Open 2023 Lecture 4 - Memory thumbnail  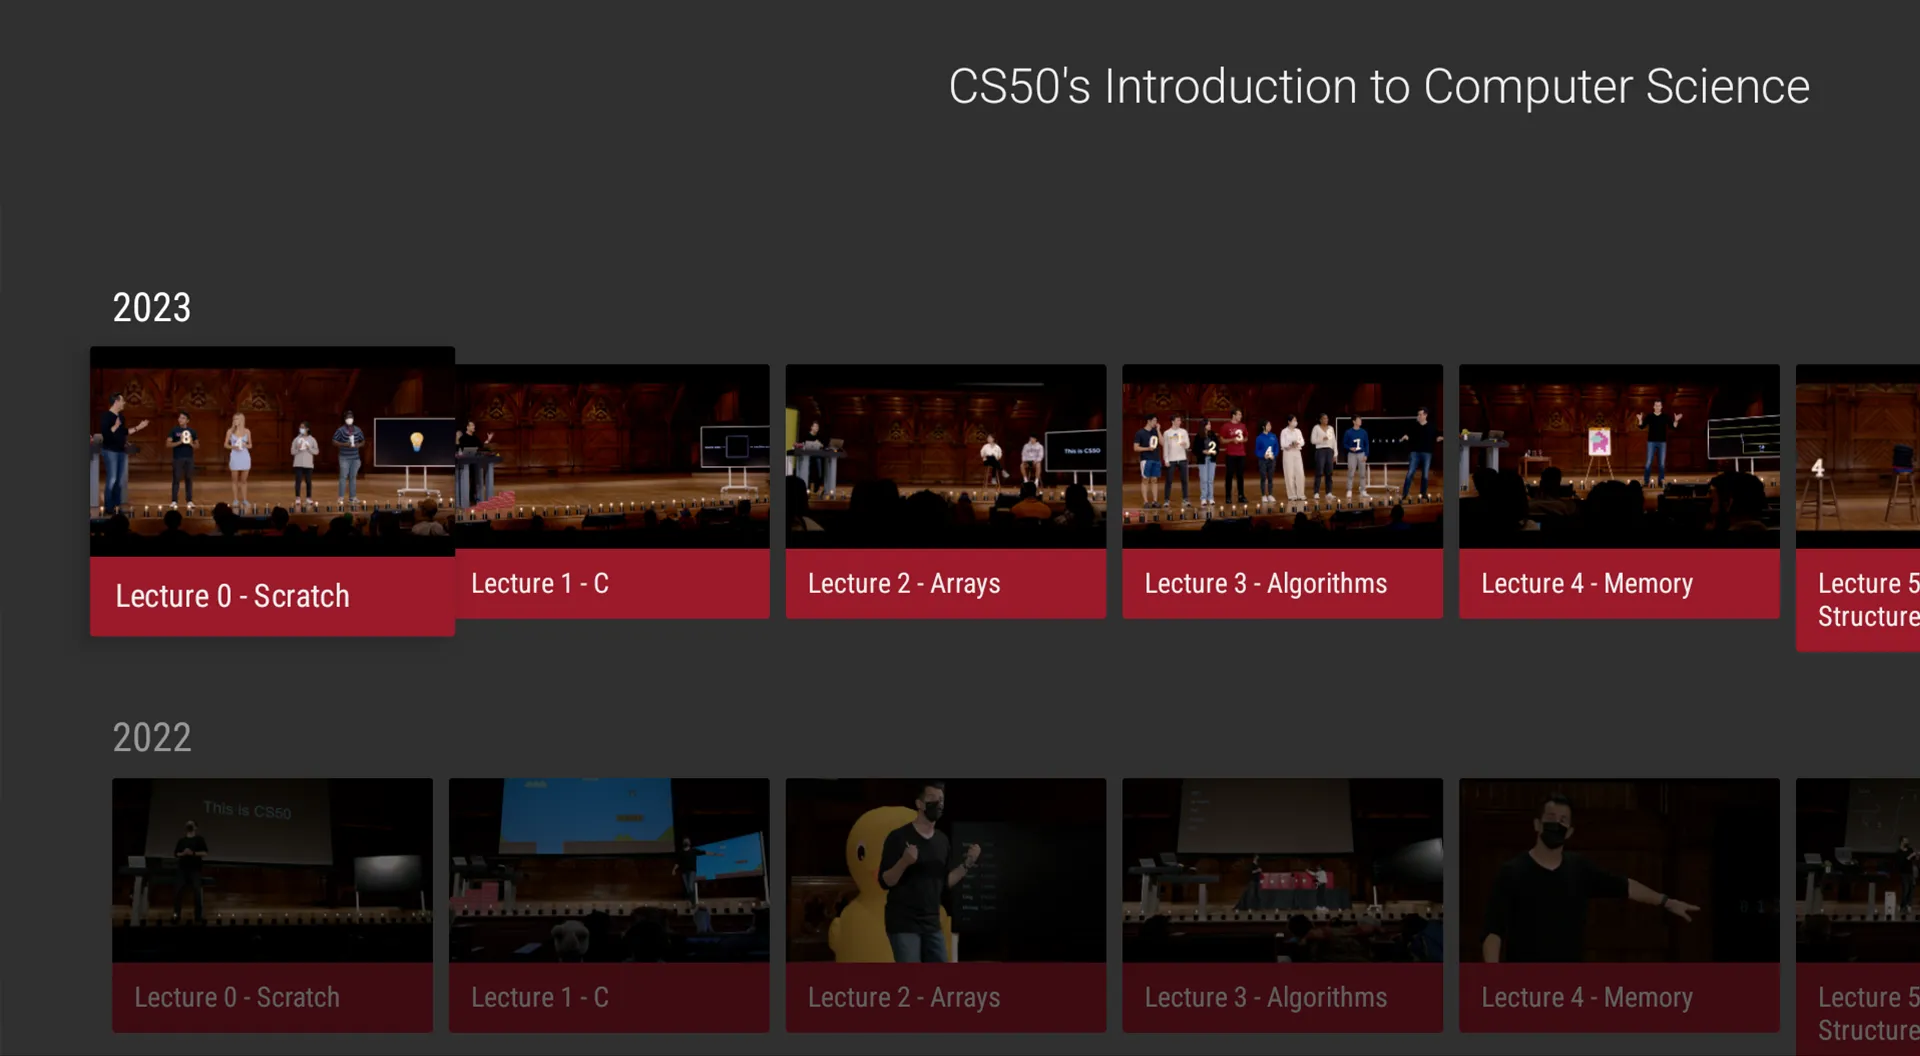[x=1619, y=456]
